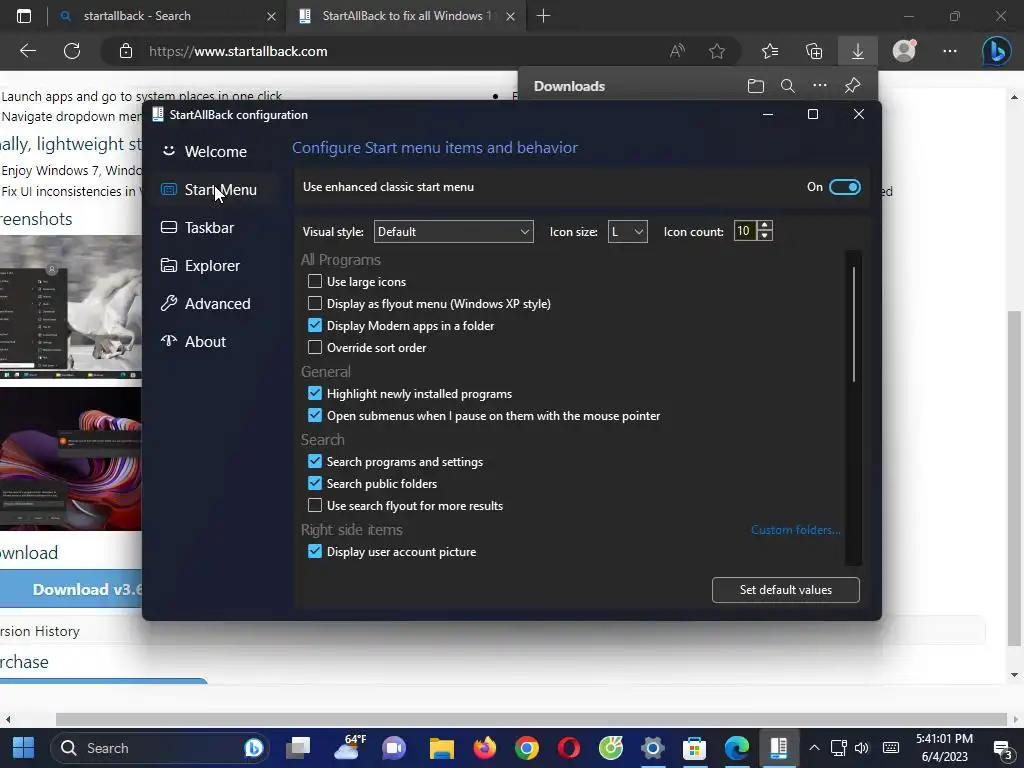1024x768 pixels.
Task: Click the Icon count number field
Action: pos(745,231)
